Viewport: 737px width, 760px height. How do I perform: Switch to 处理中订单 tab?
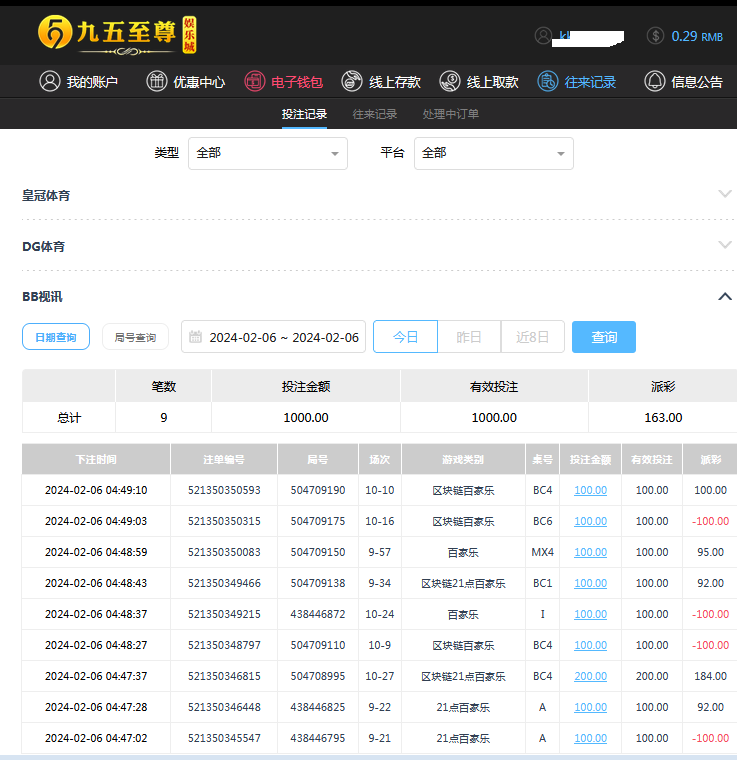click(x=450, y=114)
